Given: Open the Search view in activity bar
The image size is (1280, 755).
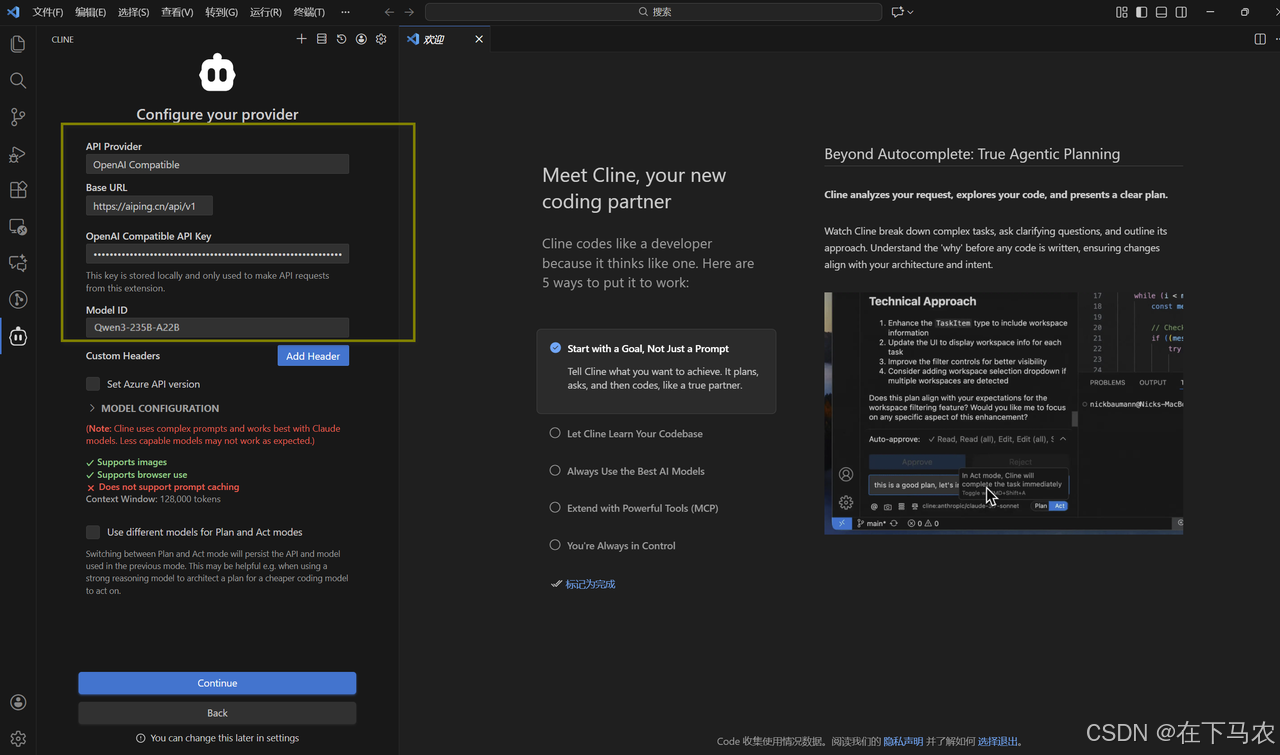Looking at the screenshot, I should [18, 80].
